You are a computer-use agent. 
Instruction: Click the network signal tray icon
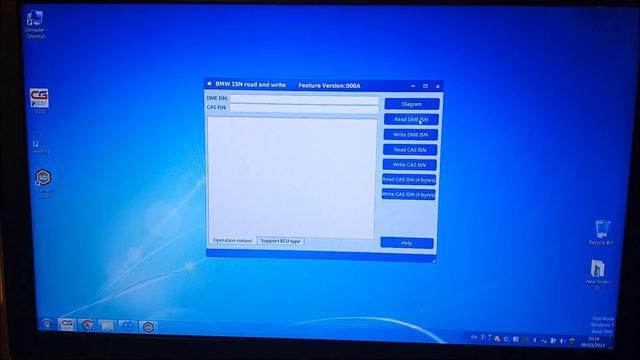(553, 340)
